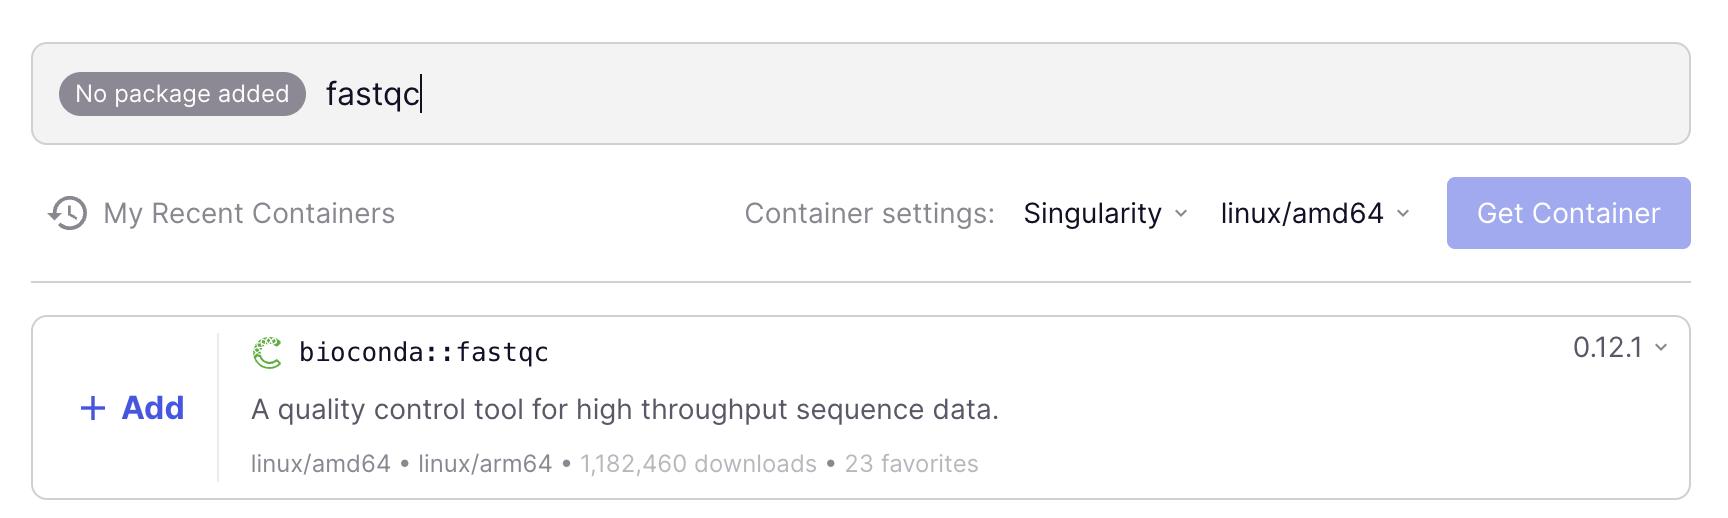Open My Recent Containers
This screenshot has height=518, width=1728.
(x=249, y=213)
